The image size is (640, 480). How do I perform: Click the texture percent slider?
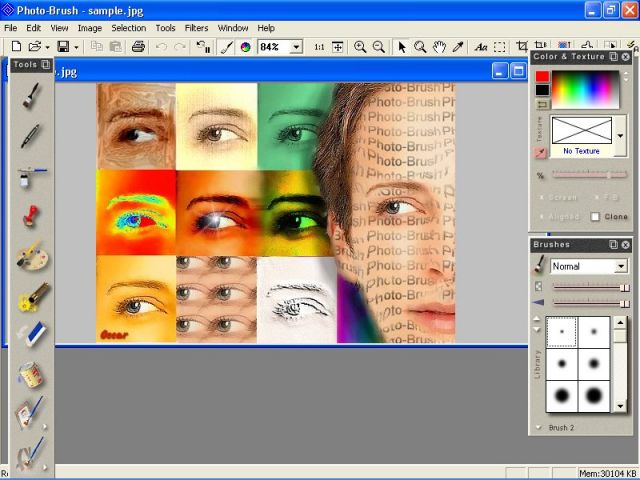point(589,175)
